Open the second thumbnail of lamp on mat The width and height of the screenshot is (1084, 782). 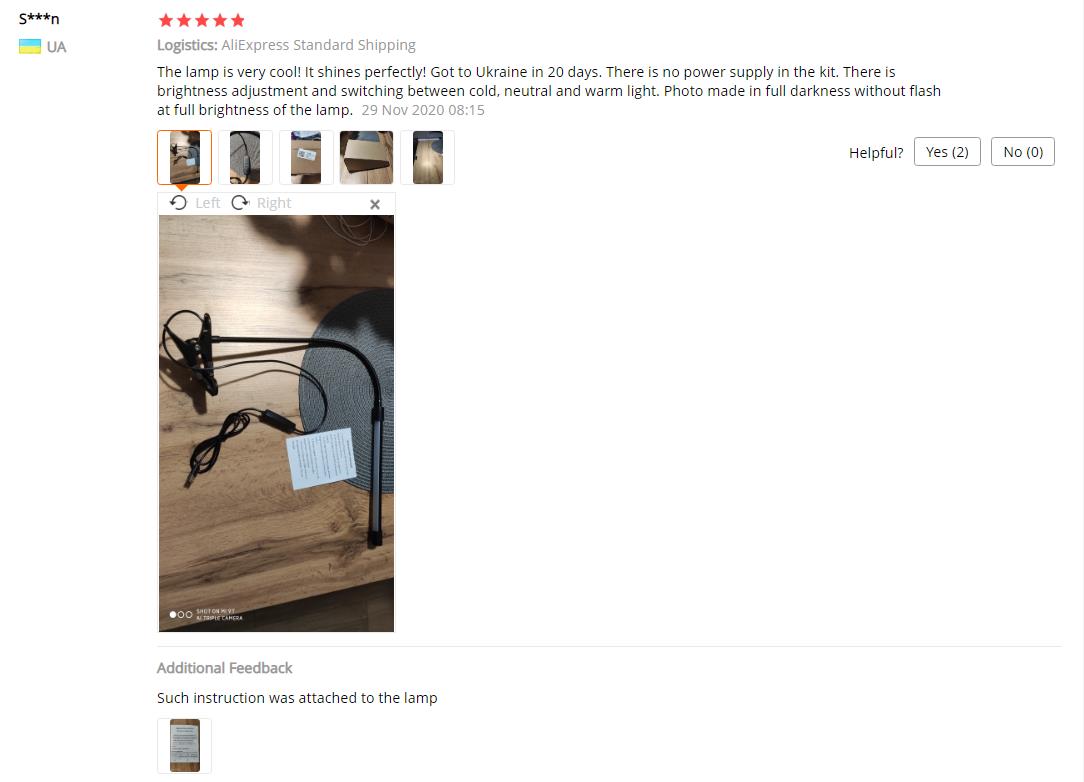245,158
